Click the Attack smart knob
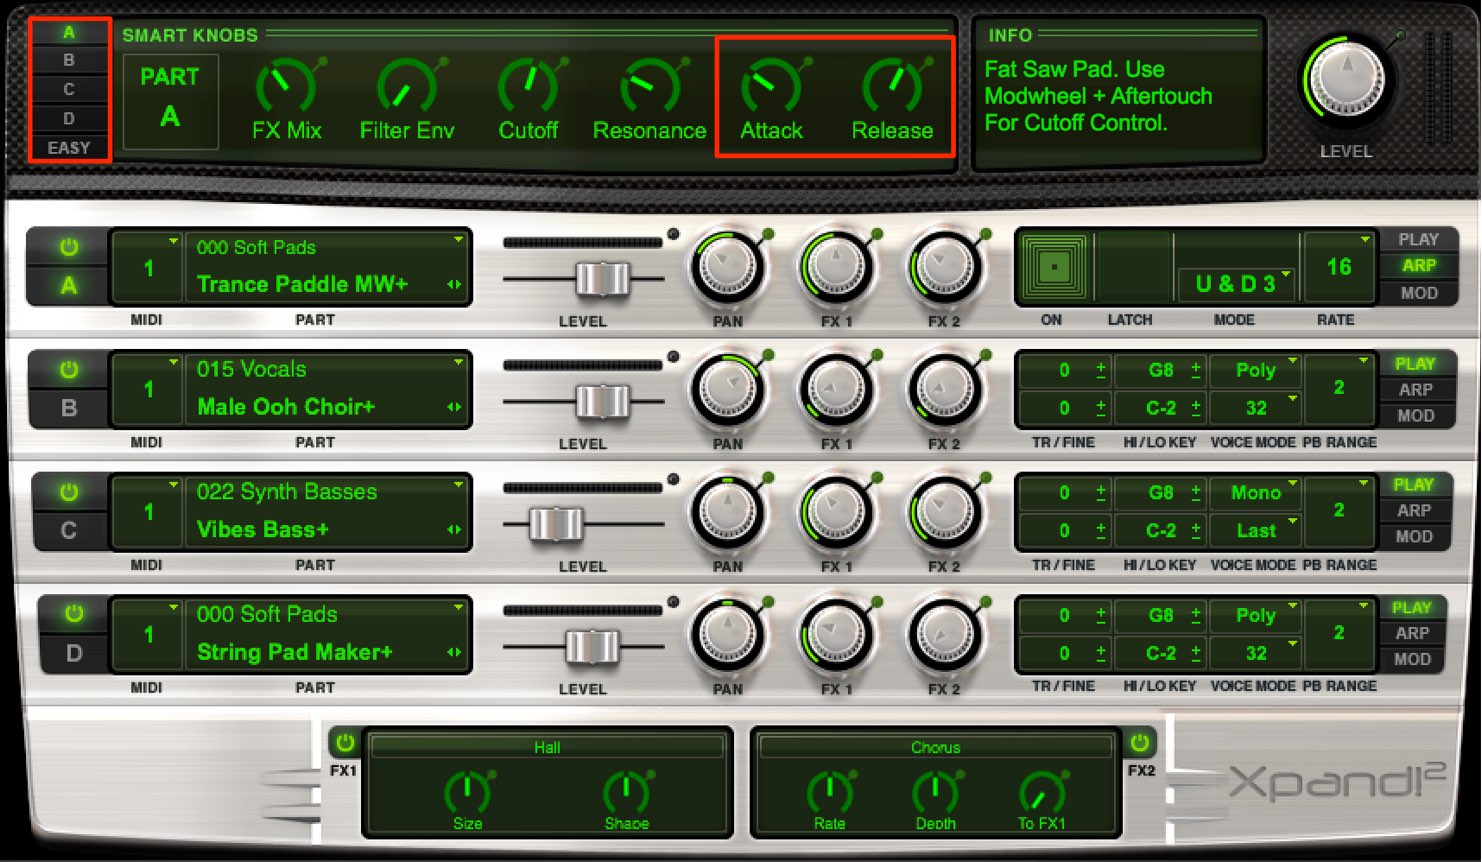Viewport: 1482px width, 862px height. click(x=771, y=88)
